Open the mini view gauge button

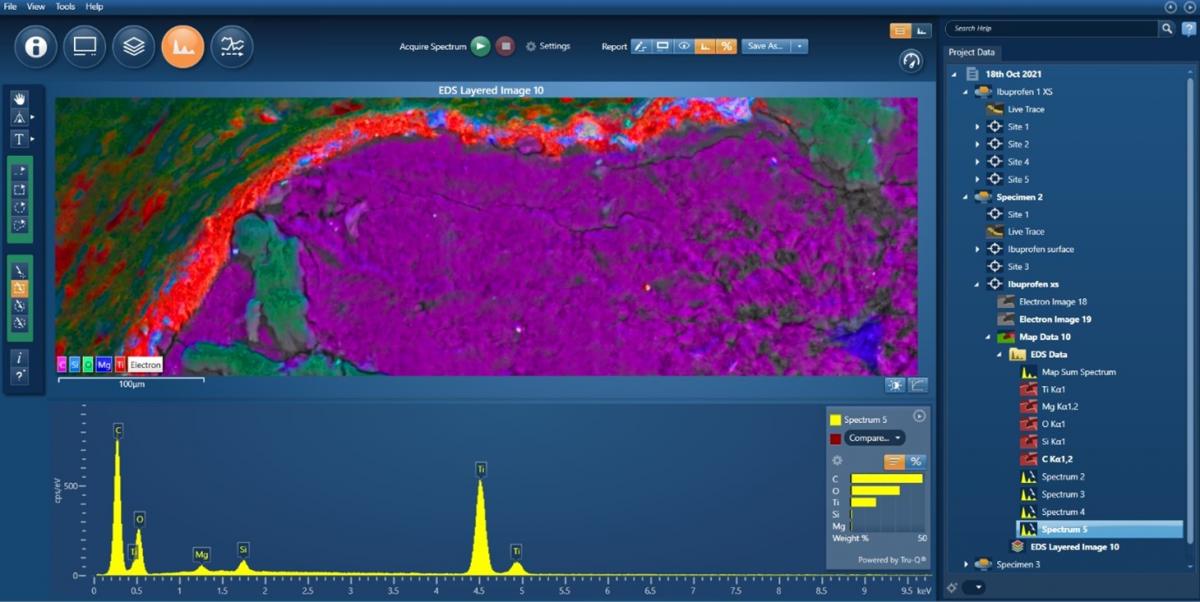click(910, 60)
